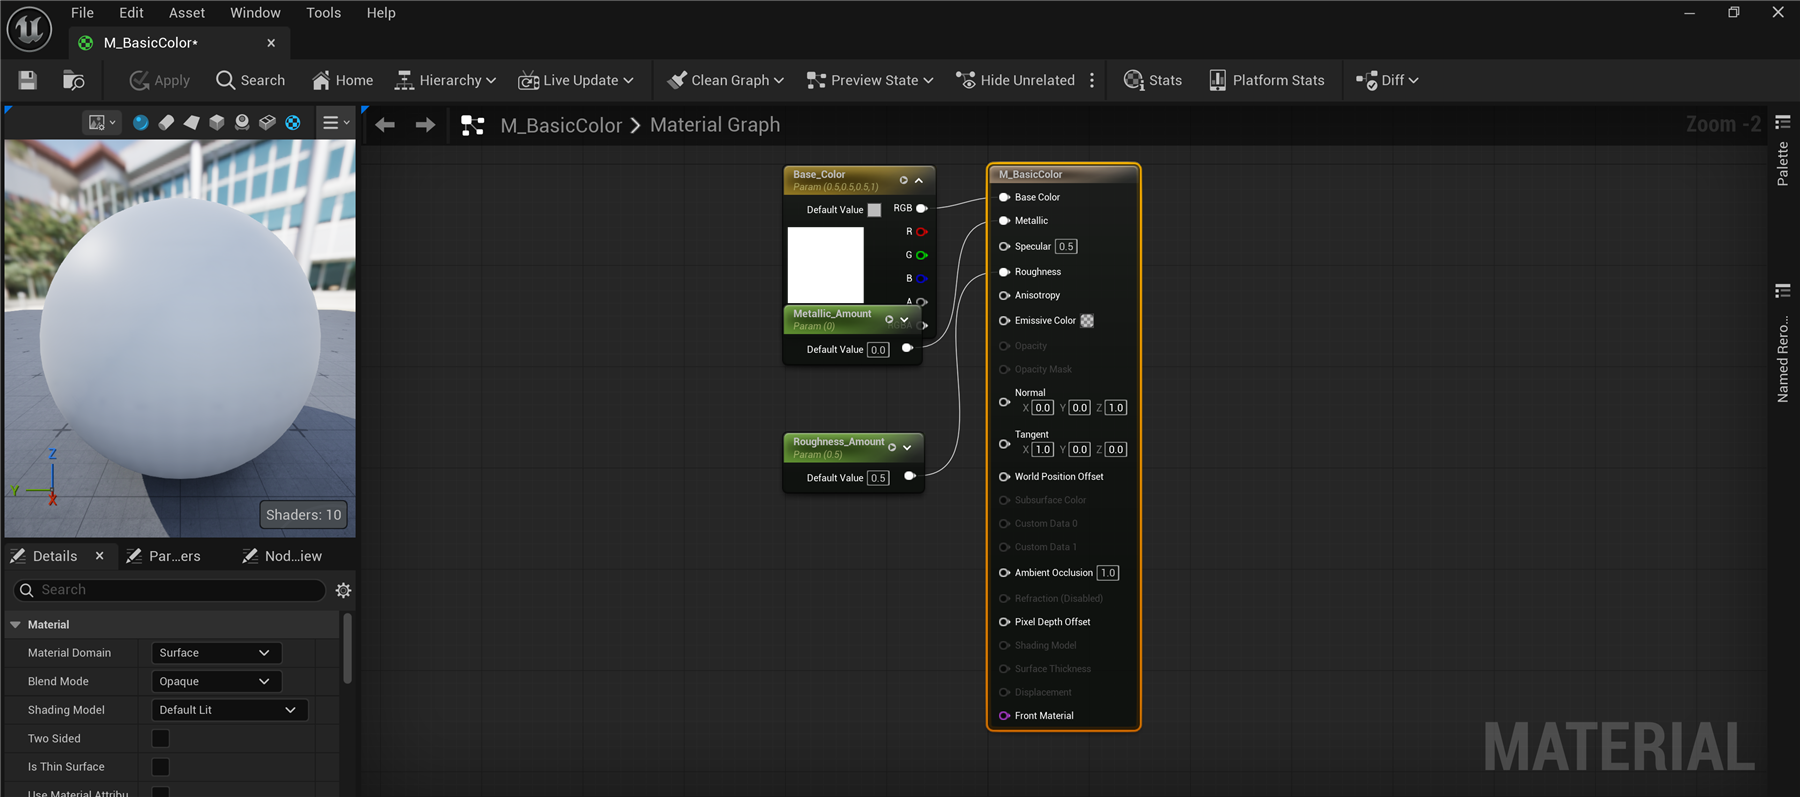Set preview mesh to cube
1800x797 pixels.
(216, 122)
